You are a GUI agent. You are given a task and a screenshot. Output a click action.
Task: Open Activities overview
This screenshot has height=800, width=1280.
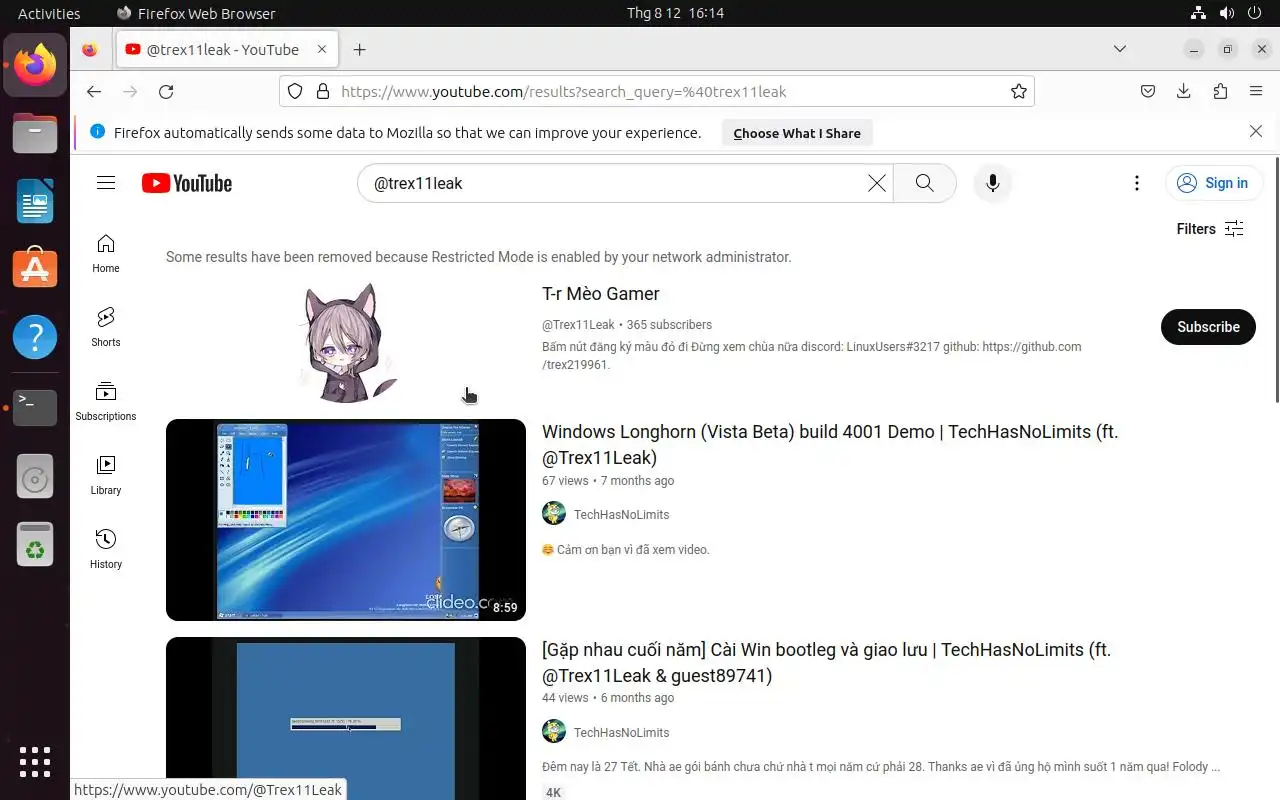coord(49,13)
